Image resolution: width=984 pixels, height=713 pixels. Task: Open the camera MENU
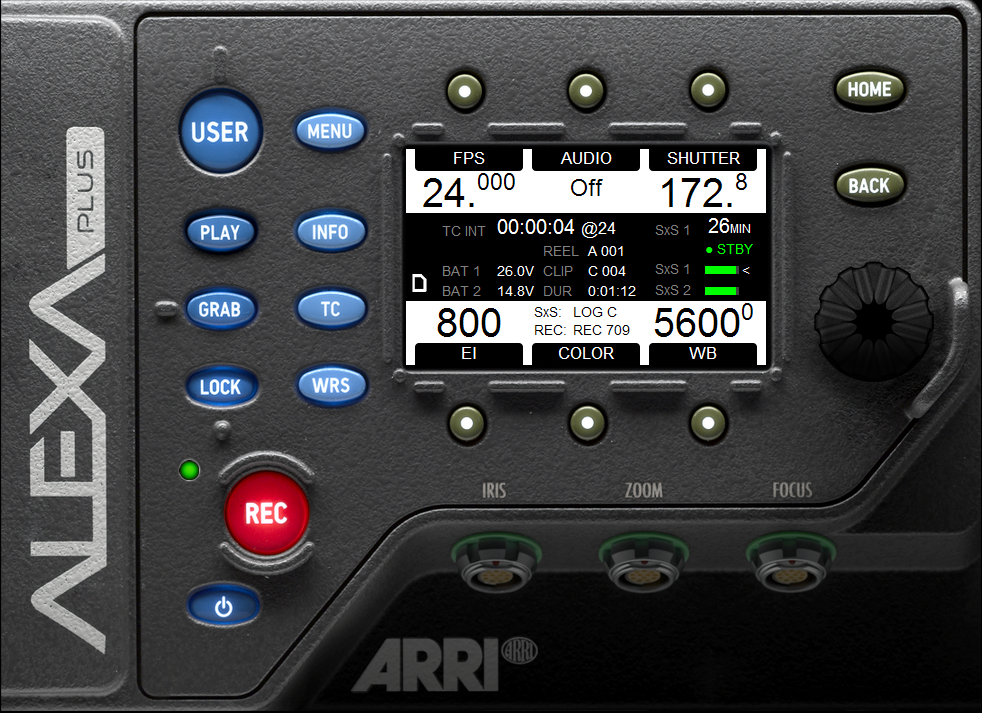[330, 131]
